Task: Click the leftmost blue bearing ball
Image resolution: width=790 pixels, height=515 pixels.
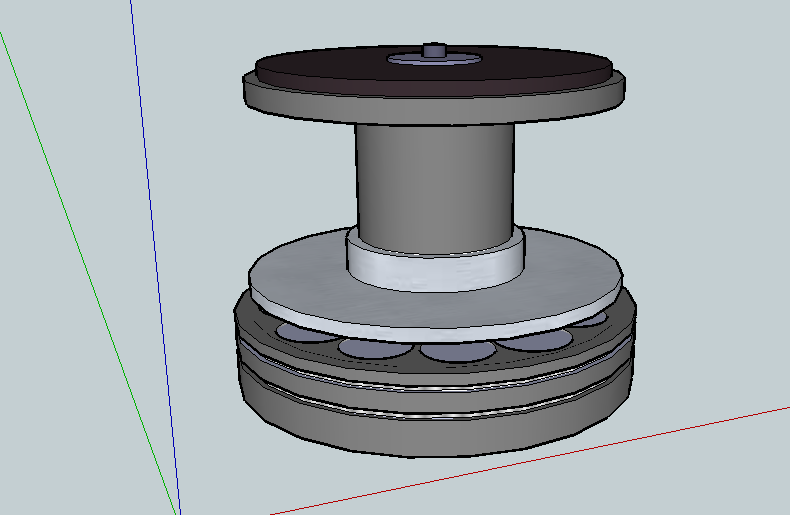Action: point(300,332)
